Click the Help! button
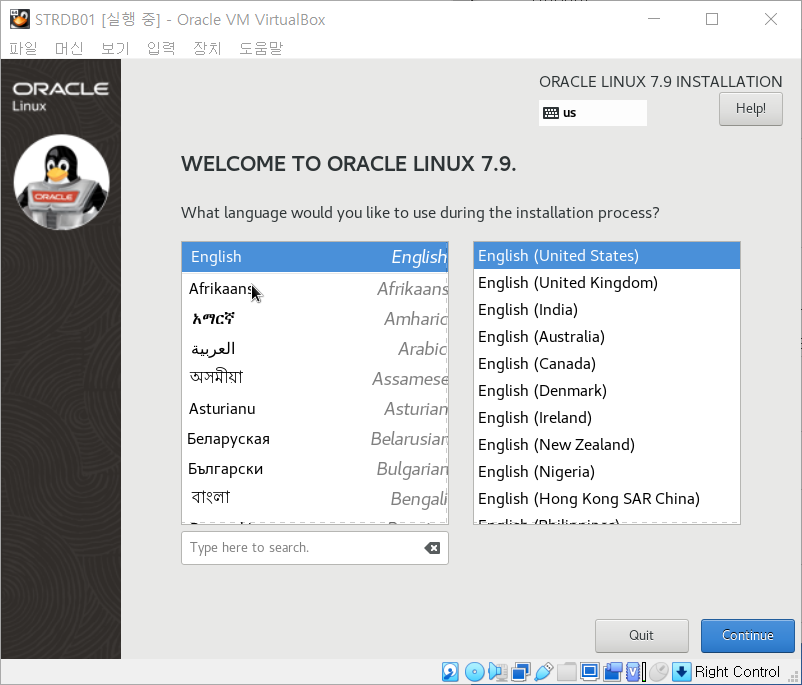 (750, 108)
